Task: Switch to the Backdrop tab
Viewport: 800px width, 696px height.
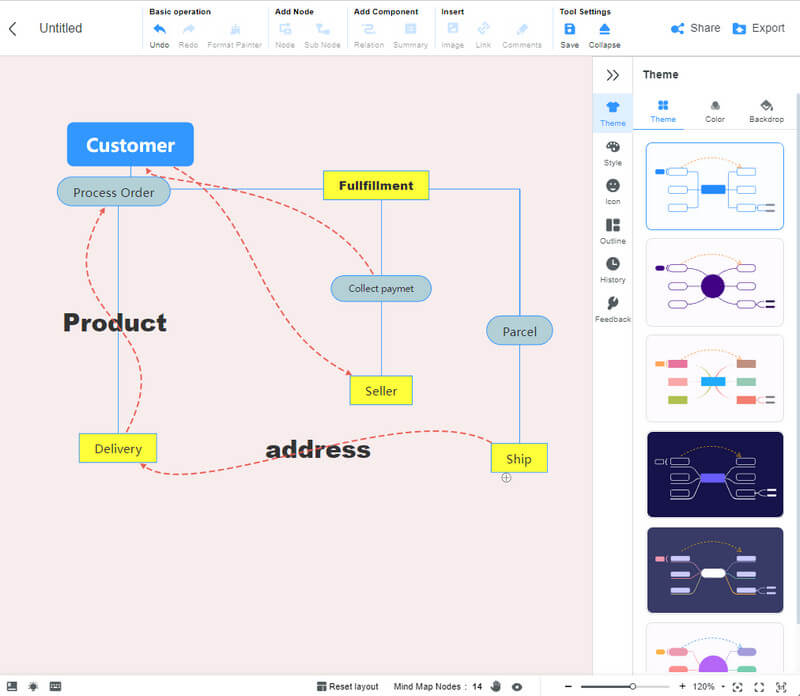Action: [x=766, y=110]
